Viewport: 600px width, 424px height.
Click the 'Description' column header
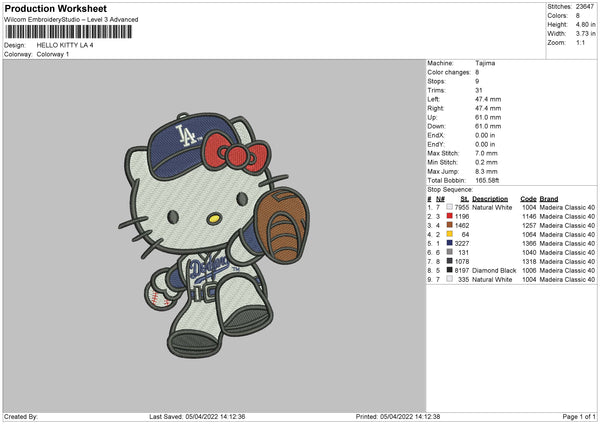pos(490,199)
